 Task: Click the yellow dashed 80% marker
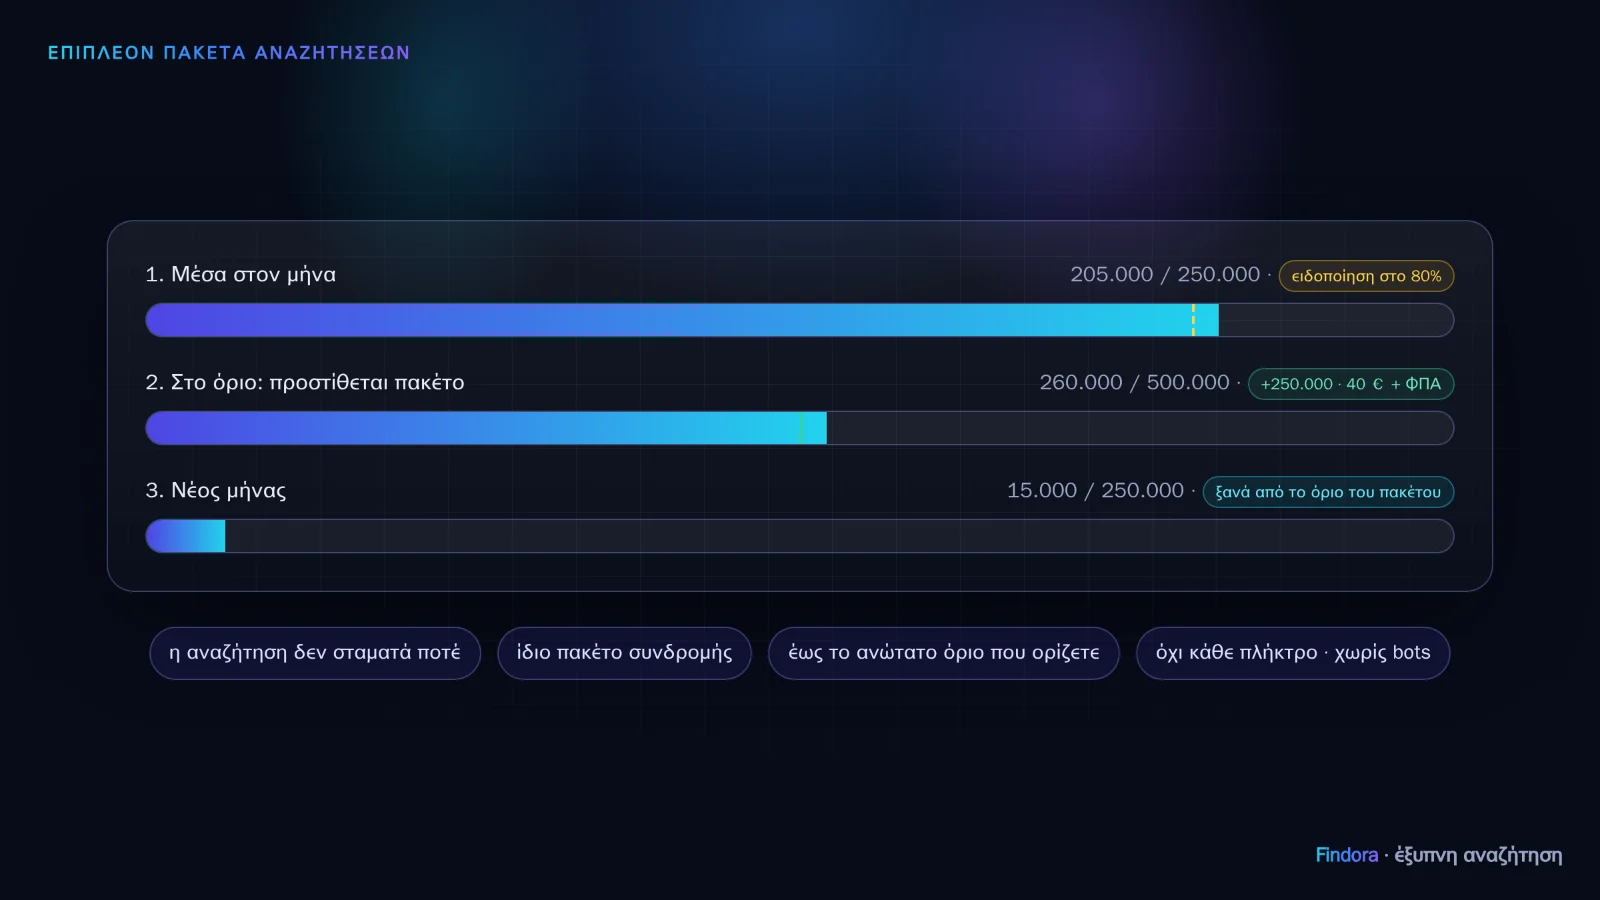click(x=1193, y=320)
